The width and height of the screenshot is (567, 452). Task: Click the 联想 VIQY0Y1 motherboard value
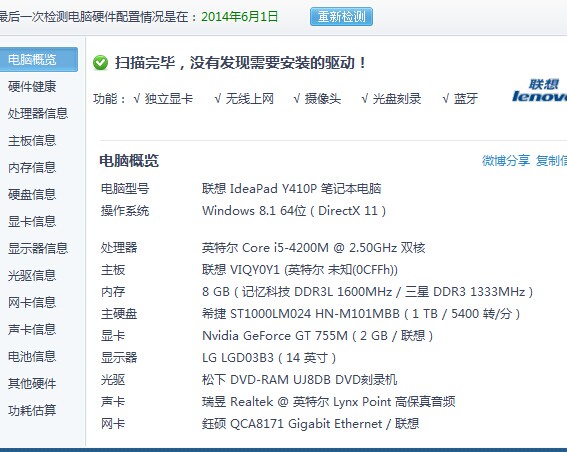pos(300,270)
